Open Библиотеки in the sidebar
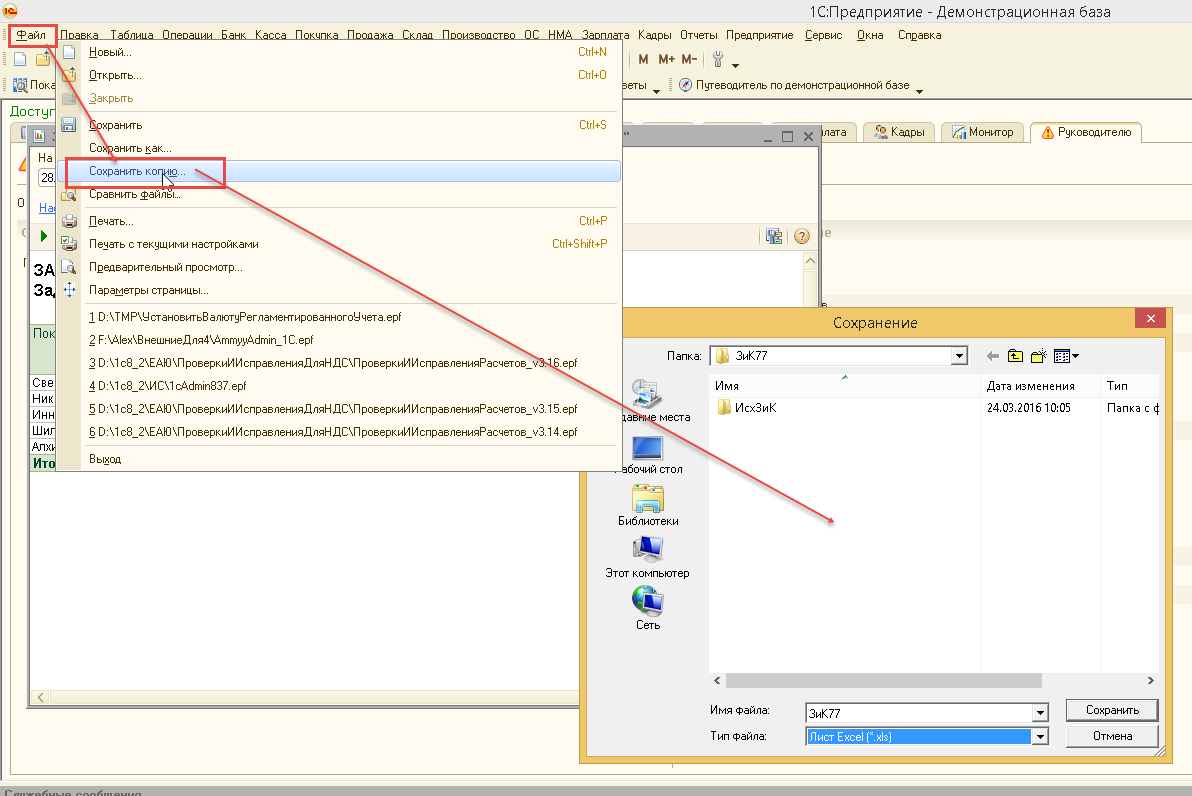 point(648,506)
